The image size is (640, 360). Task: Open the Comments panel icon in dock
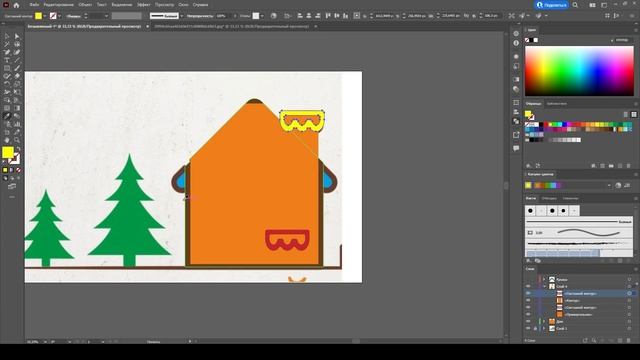click(516, 148)
